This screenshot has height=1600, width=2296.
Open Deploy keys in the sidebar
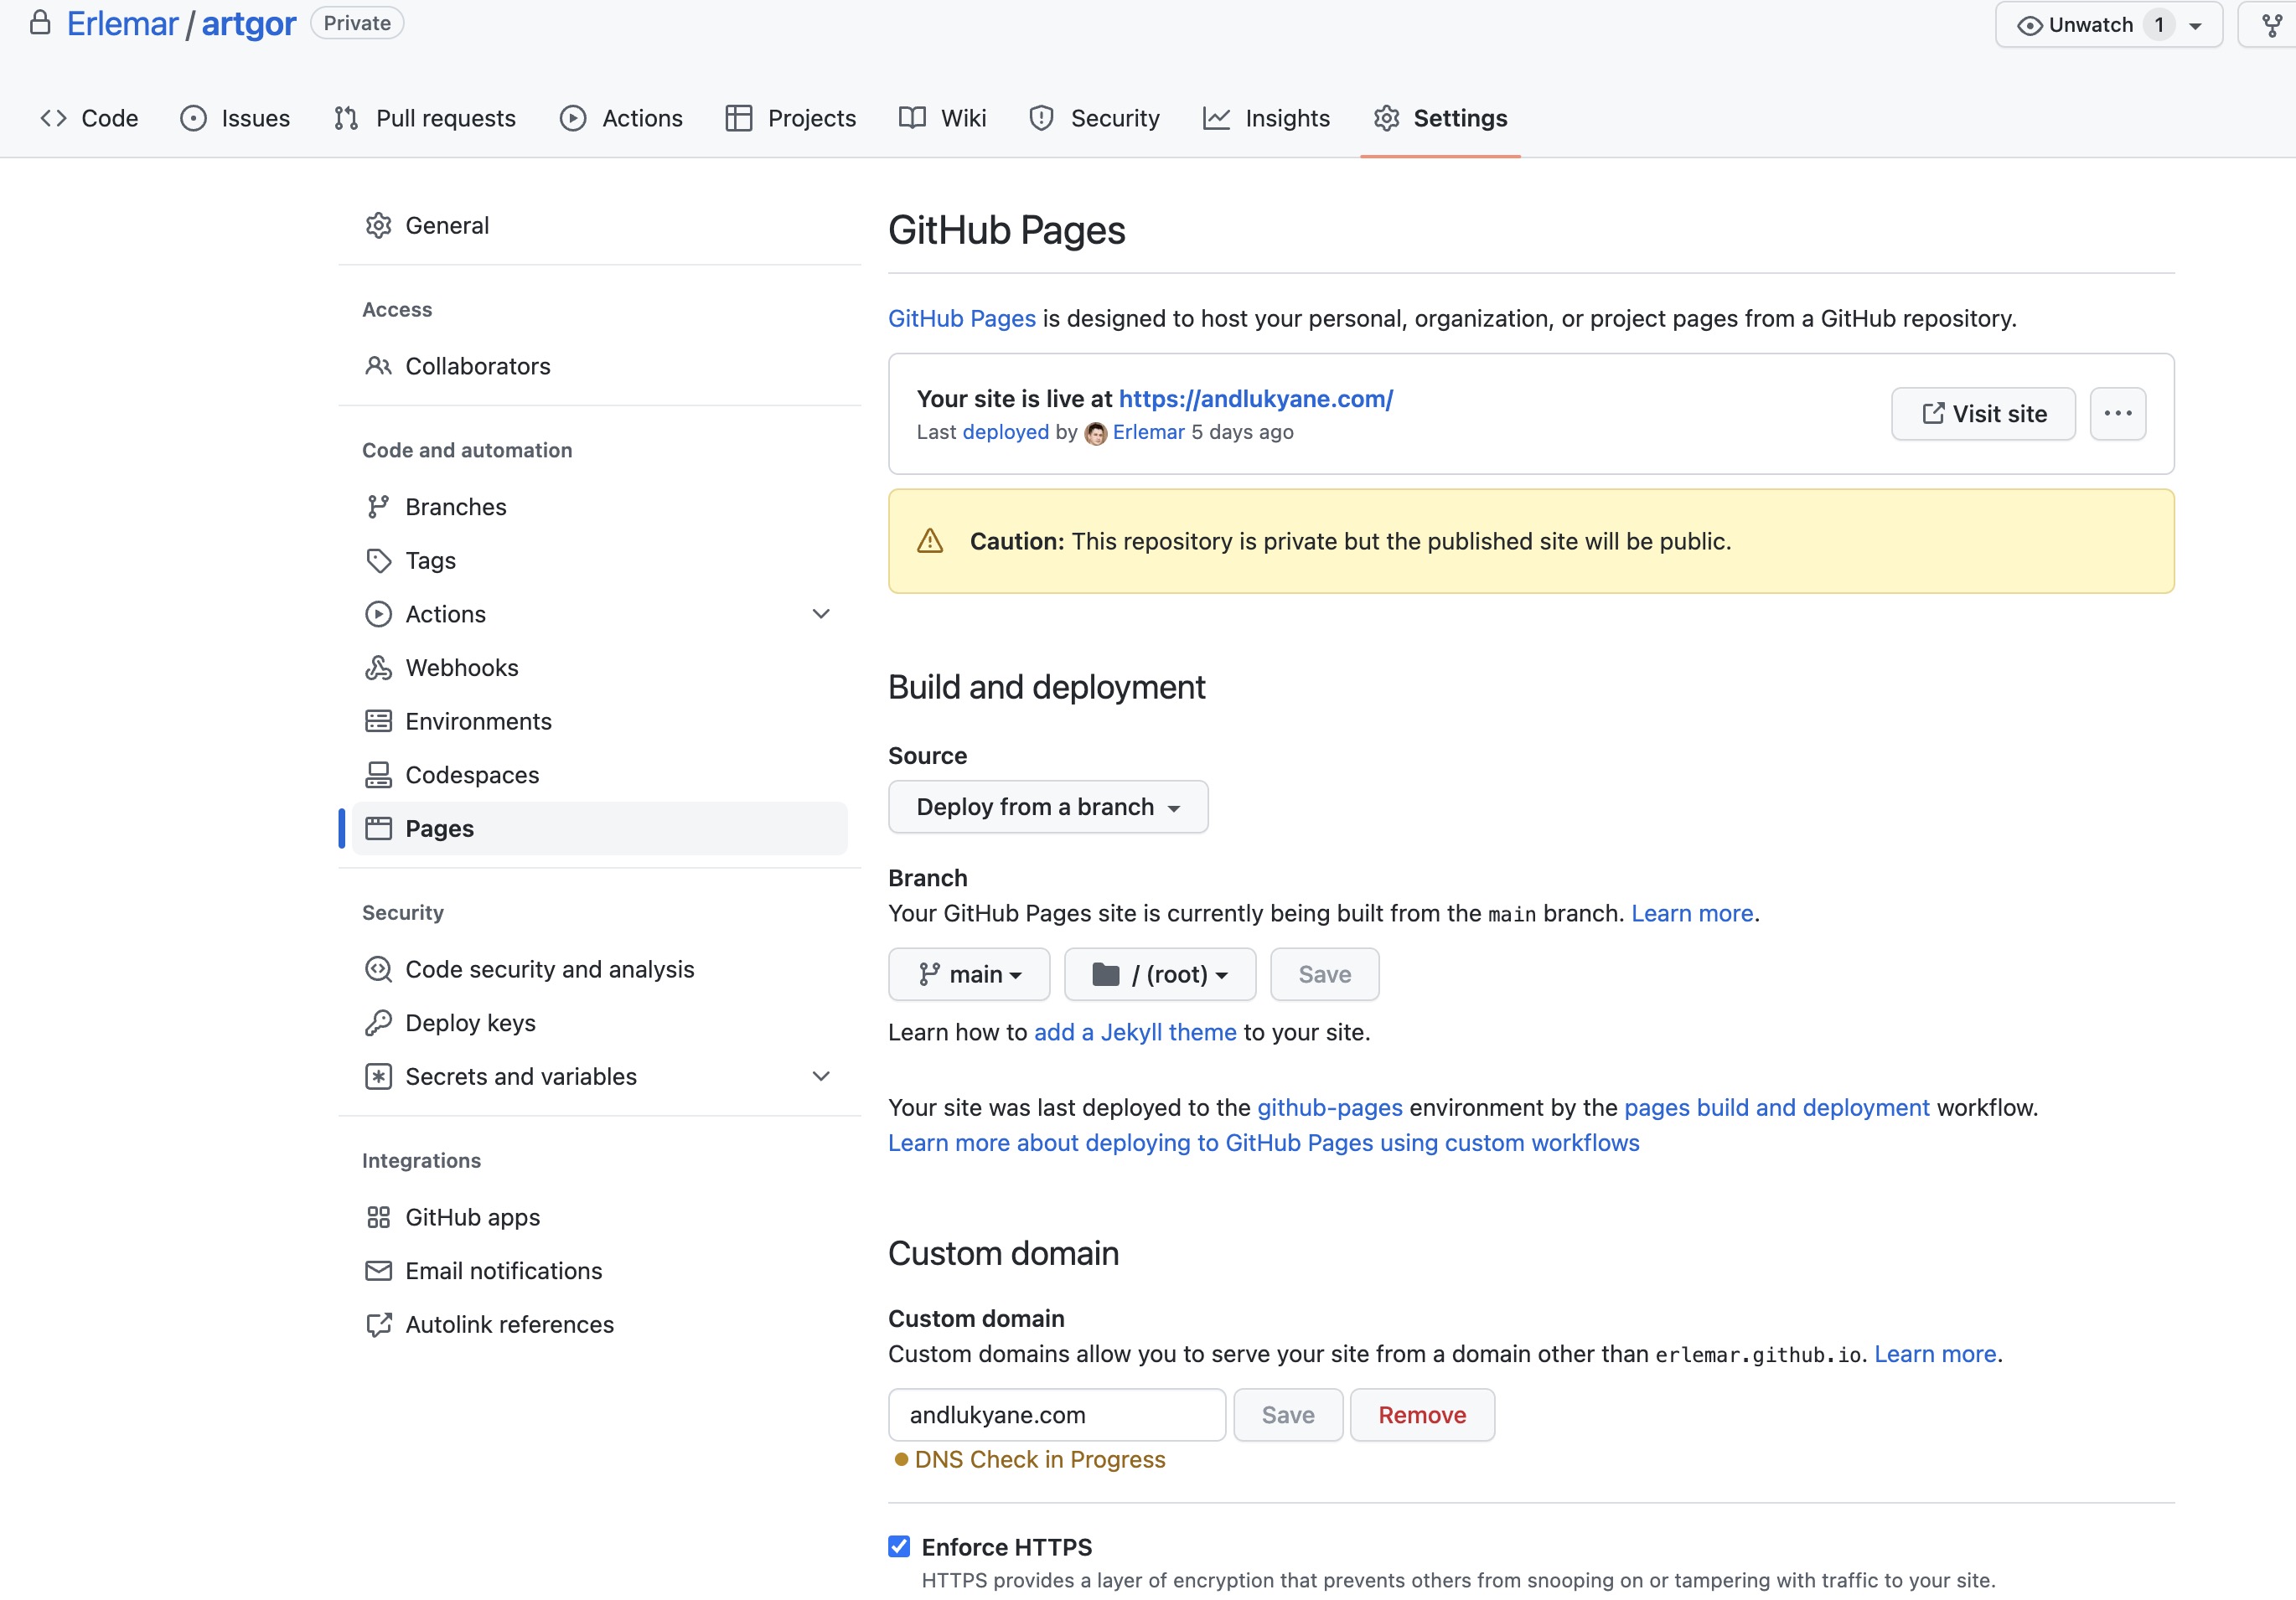470,1023
